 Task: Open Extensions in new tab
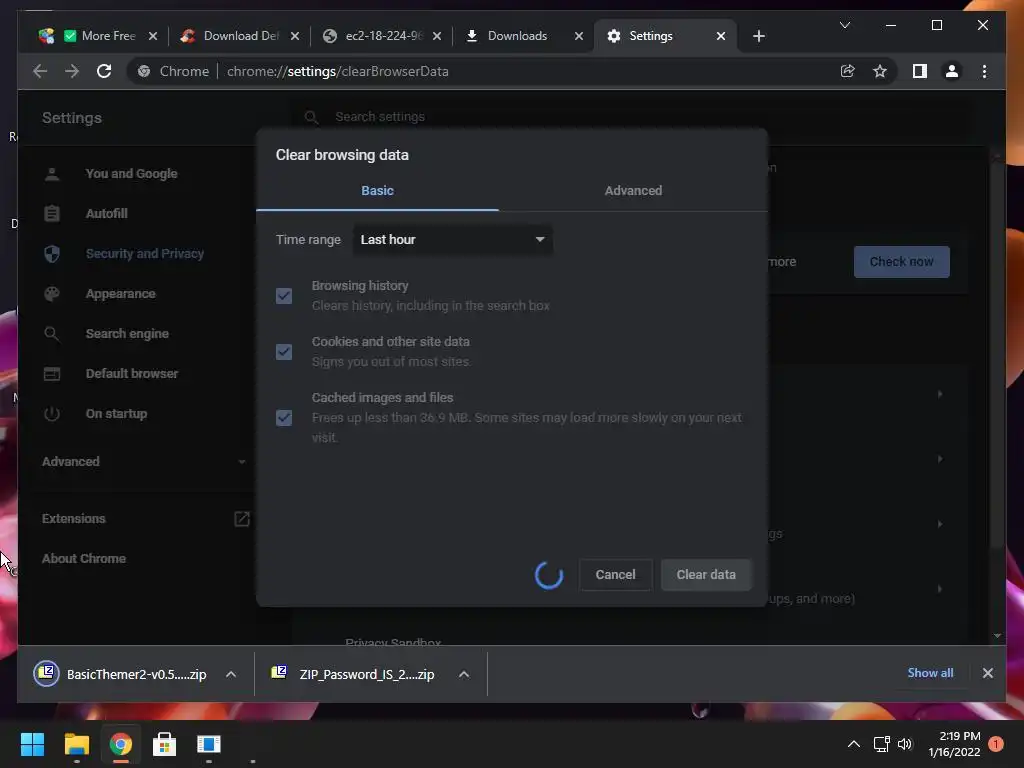[242, 519]
